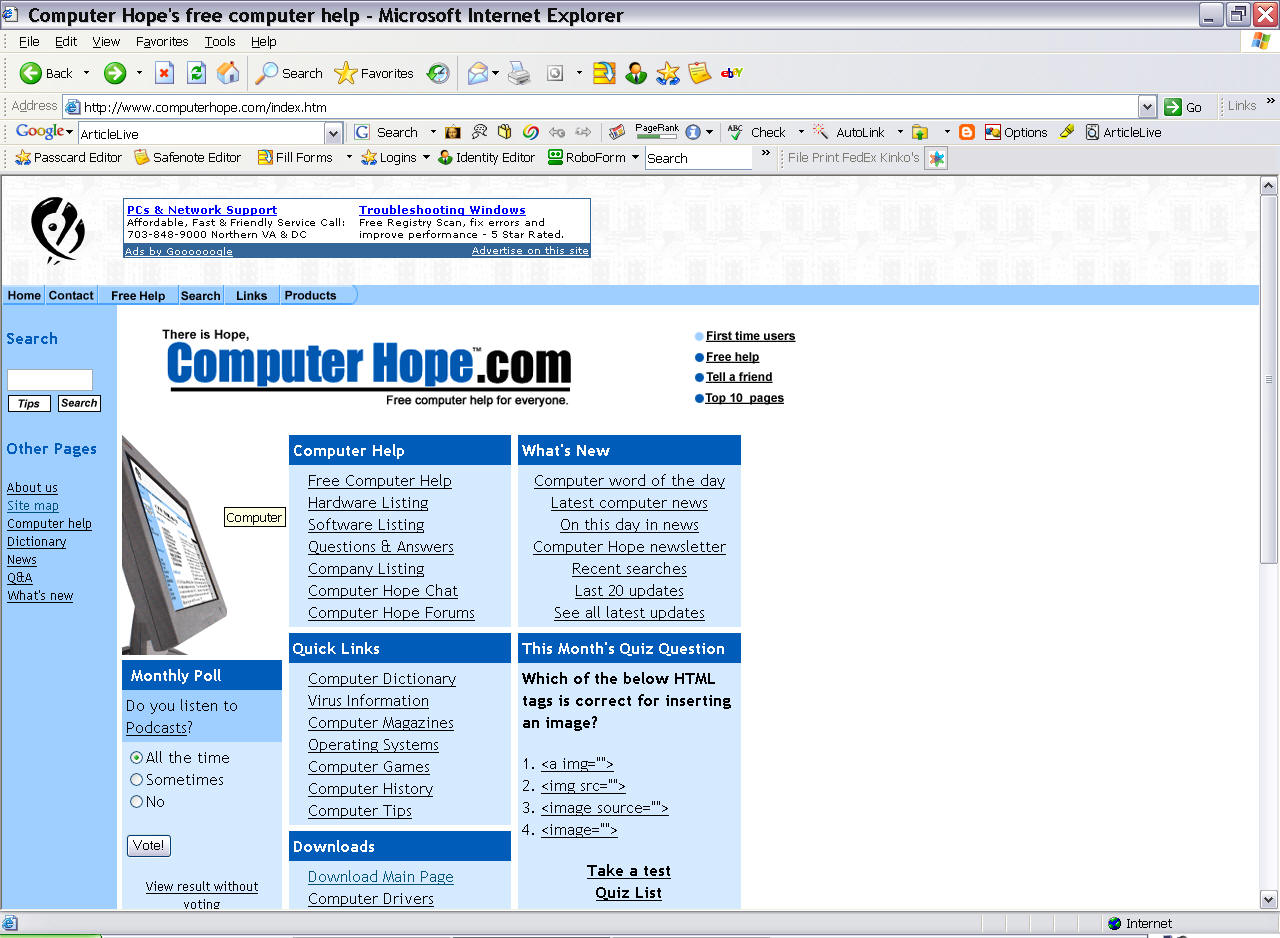1280x938 pixels.
Task: Open the Mail envelope icon
Action: pyautogui.click(x=478, y=73)
